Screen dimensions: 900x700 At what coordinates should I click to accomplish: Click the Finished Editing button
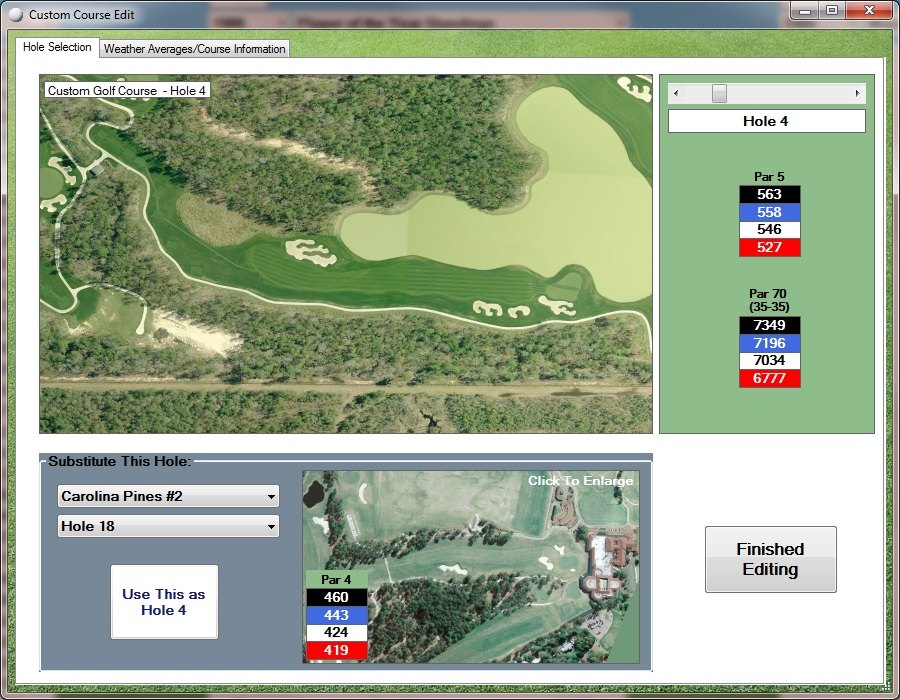pos(770,559)
